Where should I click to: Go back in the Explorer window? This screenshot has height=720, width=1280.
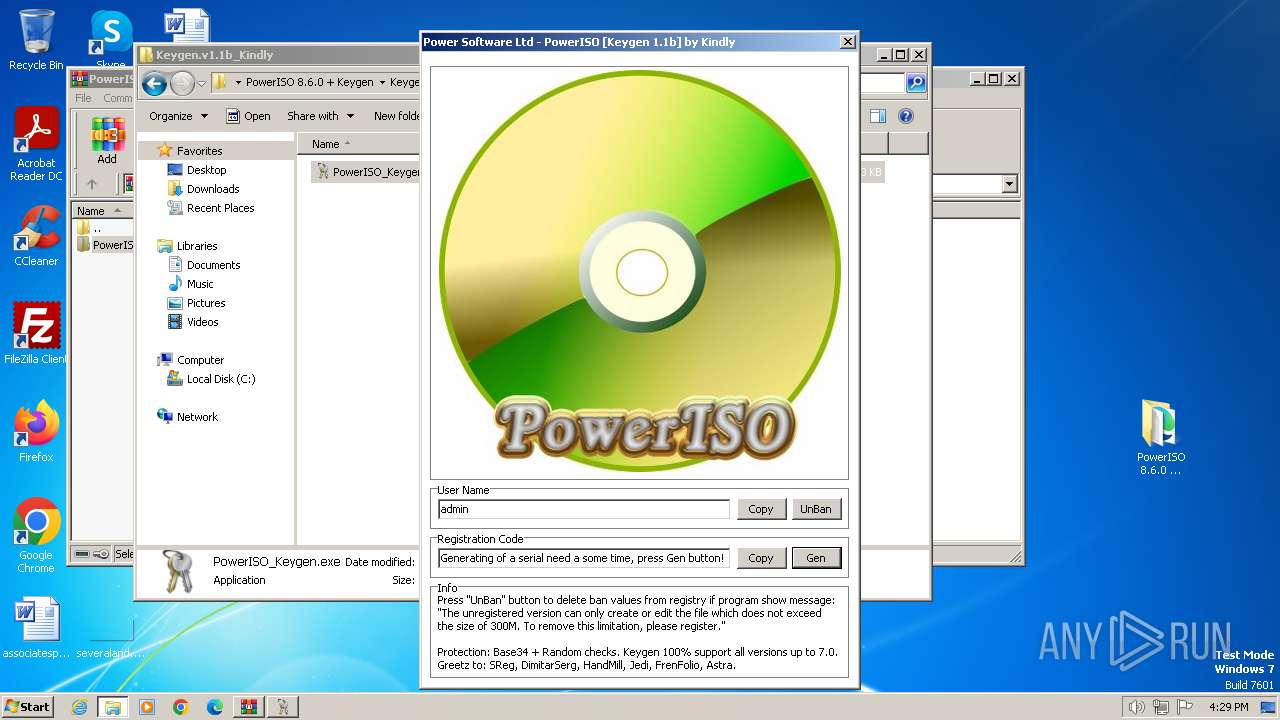click(x=154, y=83)
